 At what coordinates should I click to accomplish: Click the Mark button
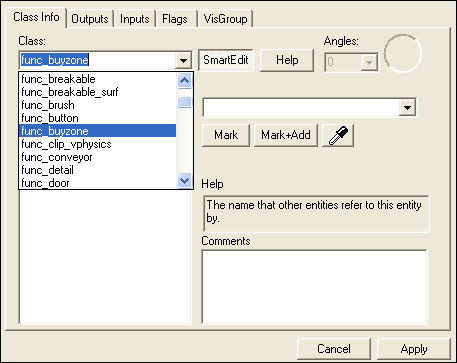click(x=226, y=135)
